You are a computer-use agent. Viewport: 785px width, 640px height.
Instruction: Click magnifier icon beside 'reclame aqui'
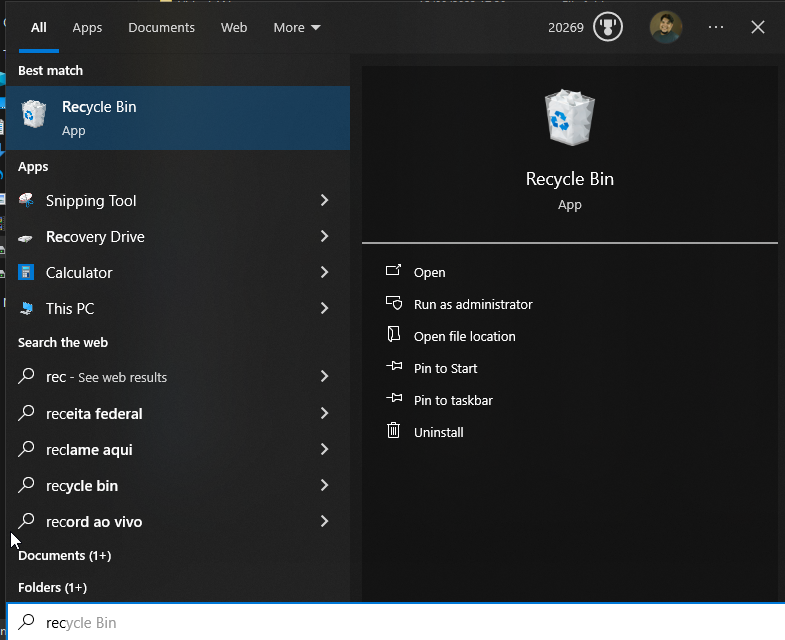pyautogui.click(x=26, y=449)
